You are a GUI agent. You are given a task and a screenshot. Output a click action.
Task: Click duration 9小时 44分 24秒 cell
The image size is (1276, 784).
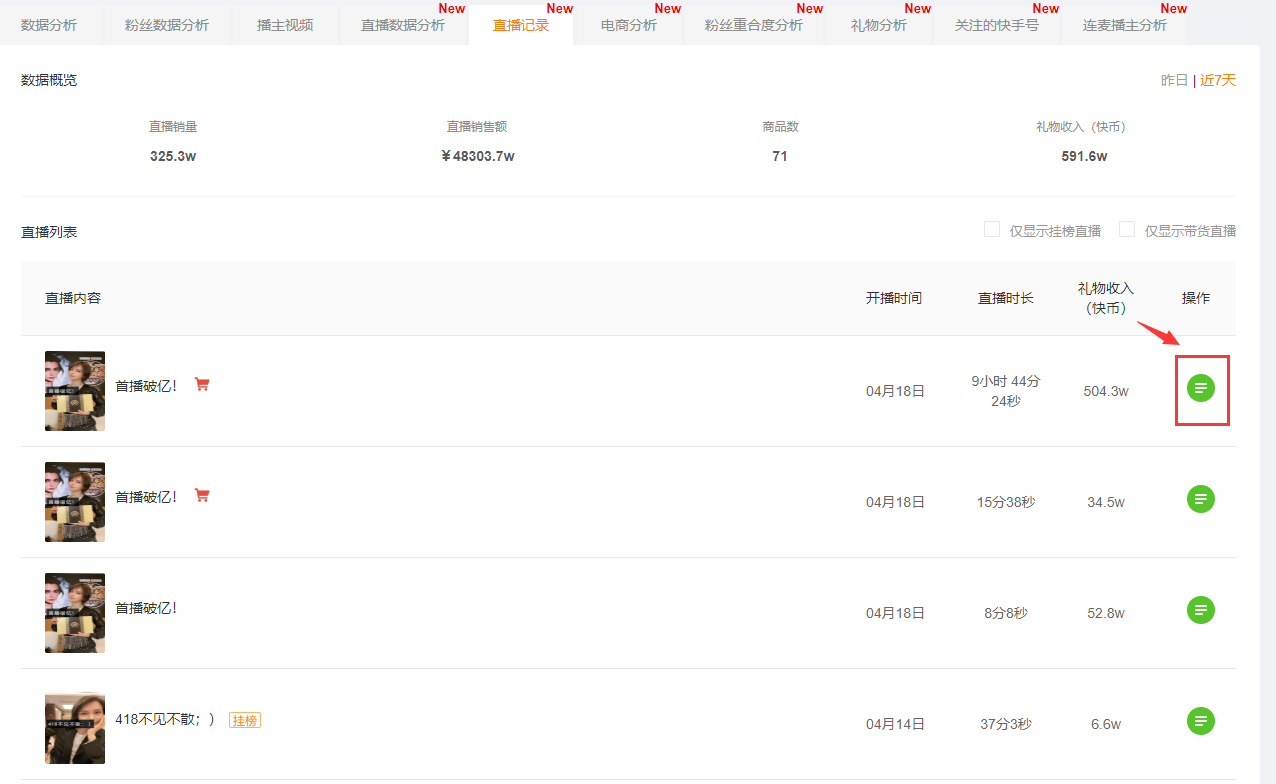point(1006,391)
